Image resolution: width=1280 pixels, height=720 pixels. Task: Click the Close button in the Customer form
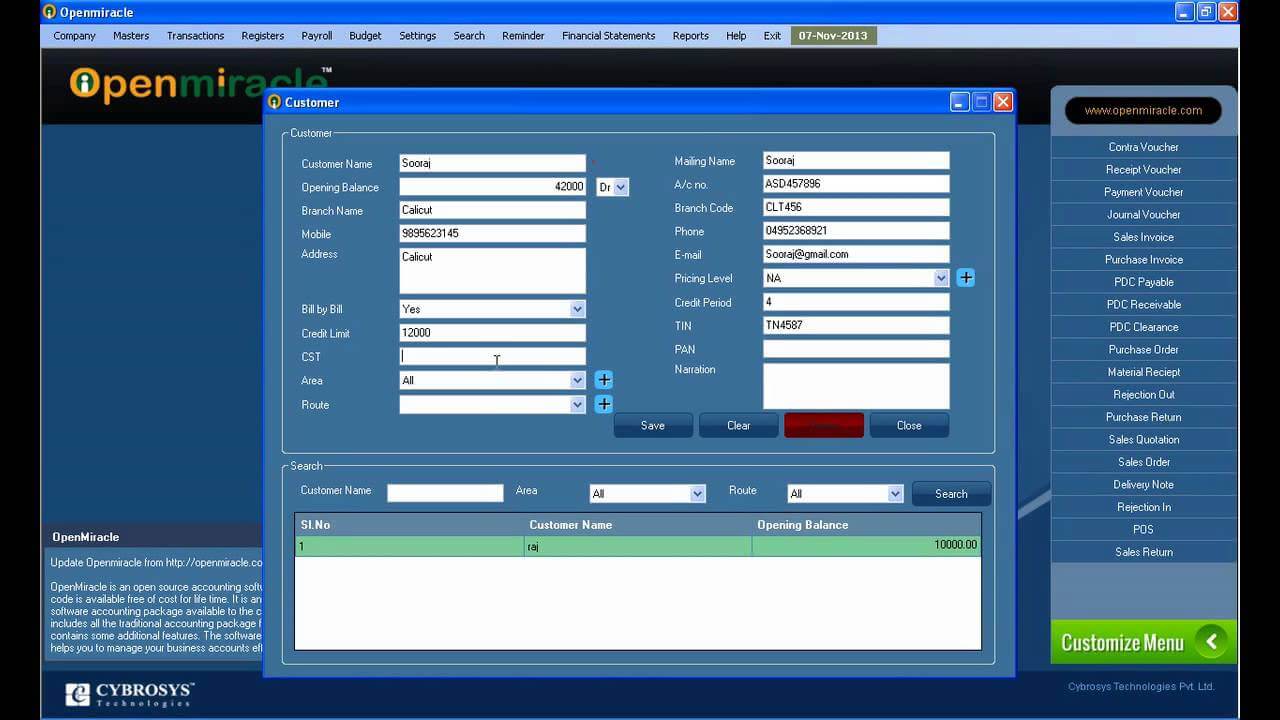pos(909,425)
